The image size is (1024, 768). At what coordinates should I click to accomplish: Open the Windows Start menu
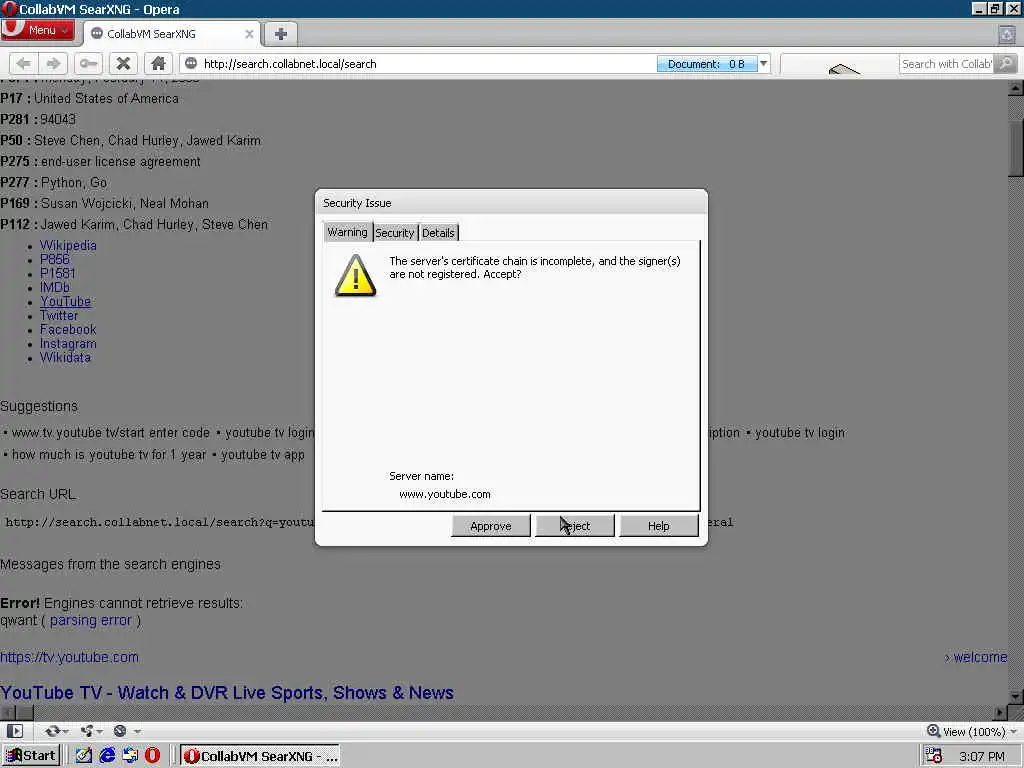[31, 756]
